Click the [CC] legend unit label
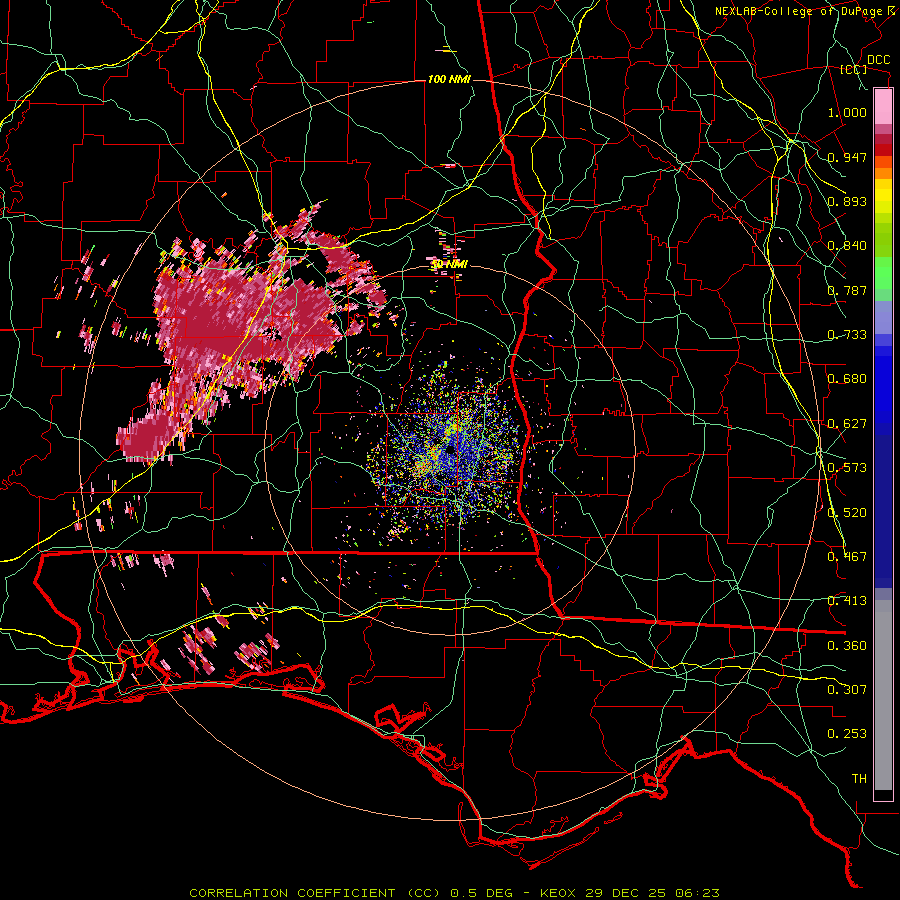Viewport: 900px width, 900px height. [x=854, y=69]
